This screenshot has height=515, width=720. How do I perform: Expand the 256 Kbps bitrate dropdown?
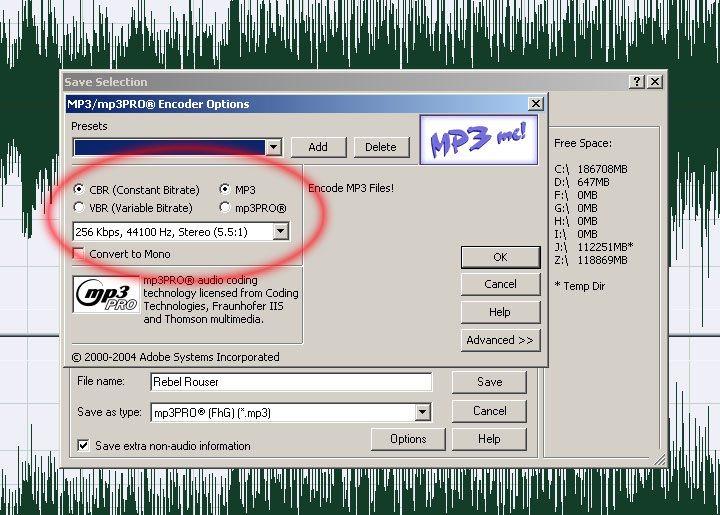pyautogui.click(x=280, y=232)
